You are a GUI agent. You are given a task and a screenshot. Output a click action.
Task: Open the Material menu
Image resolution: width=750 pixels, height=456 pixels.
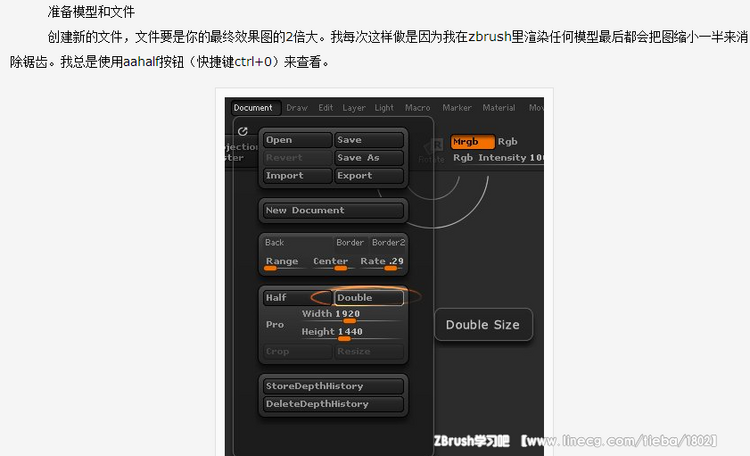pyautogui.click(x=499, y=108)
